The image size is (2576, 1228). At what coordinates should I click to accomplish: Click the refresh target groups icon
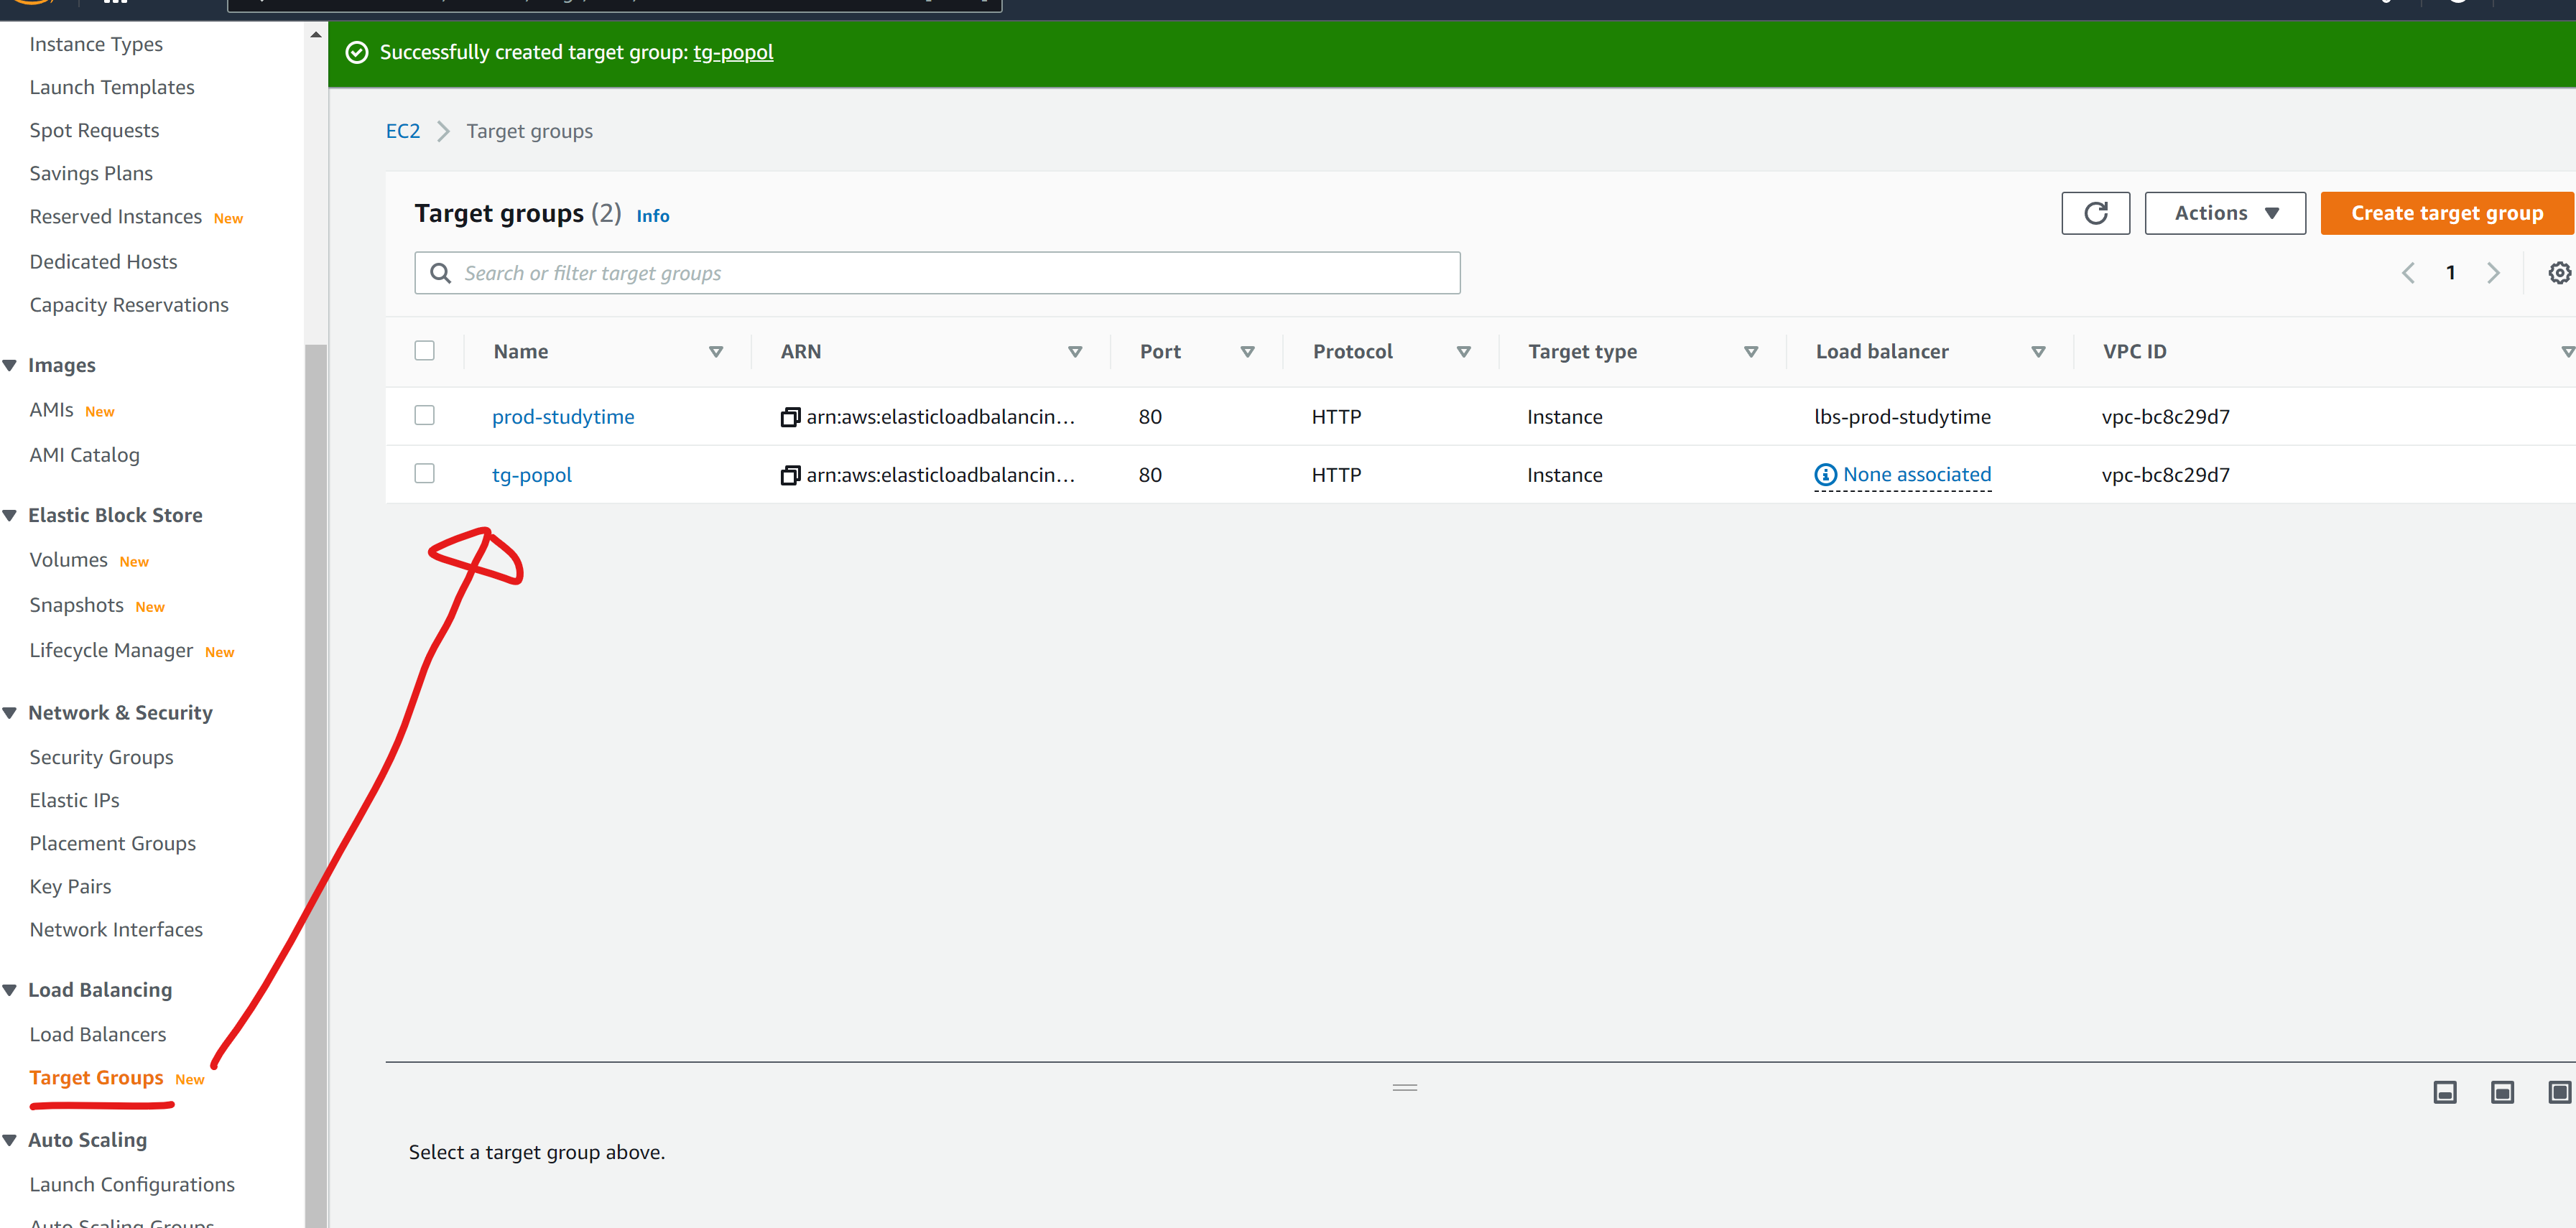2095,213
